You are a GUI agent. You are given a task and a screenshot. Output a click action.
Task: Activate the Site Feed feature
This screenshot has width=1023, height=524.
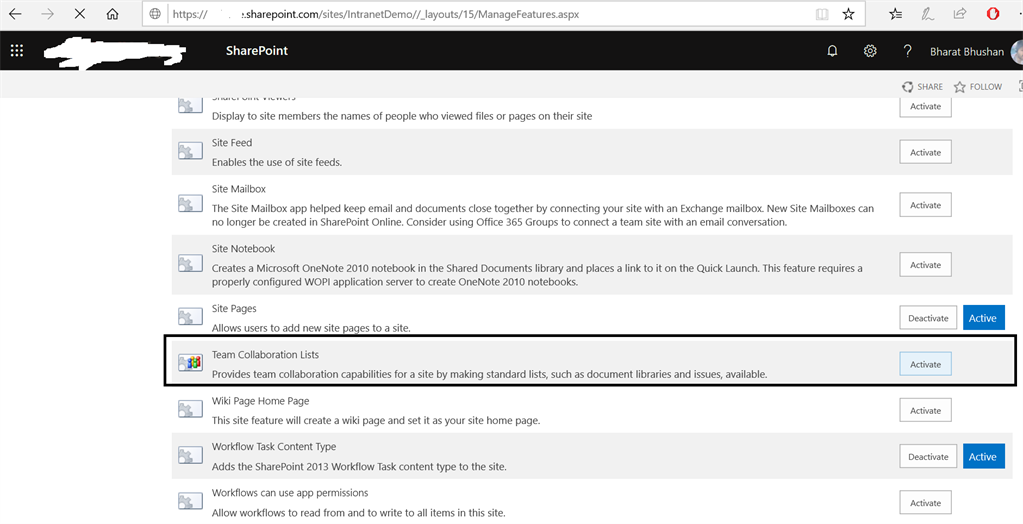point(925,152)
